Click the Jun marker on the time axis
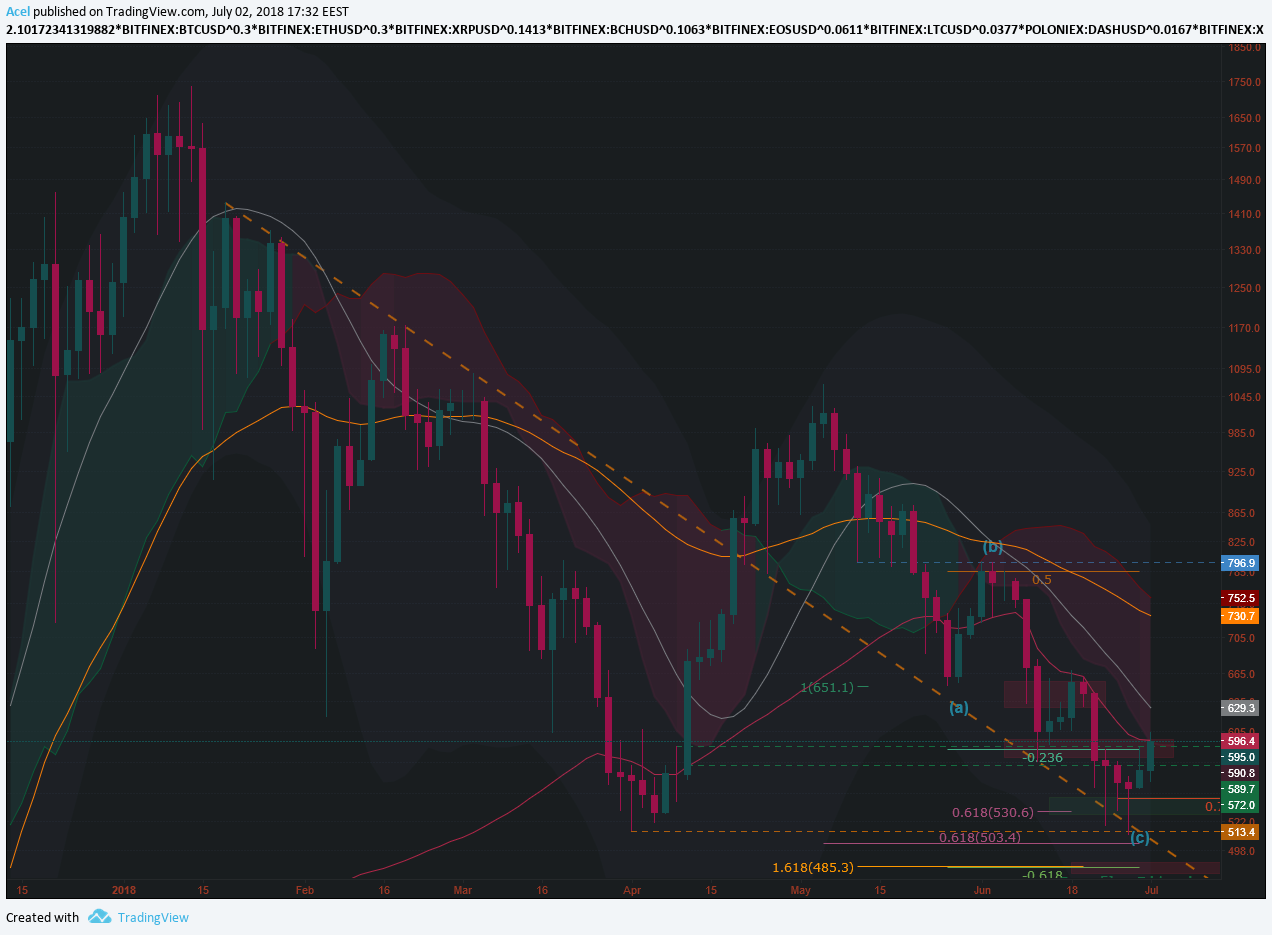 point(982,889)
